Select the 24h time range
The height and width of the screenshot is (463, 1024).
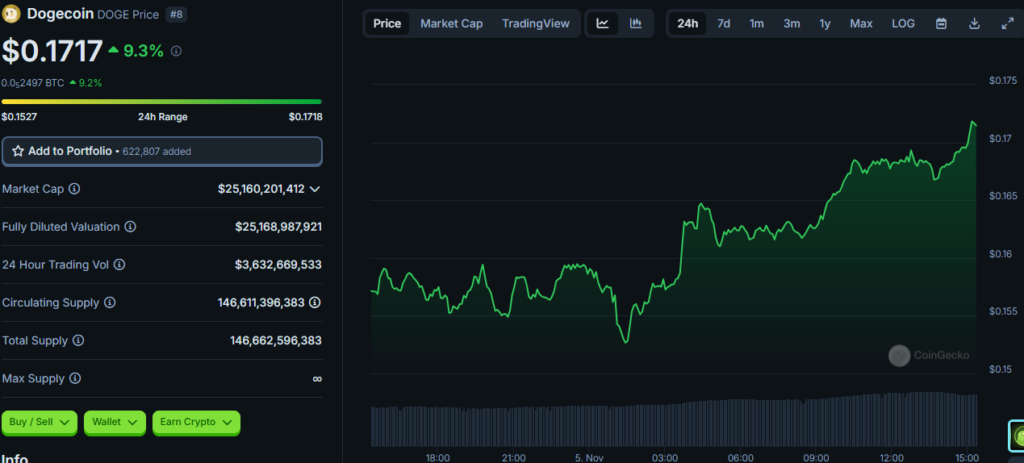coord(688,24)
